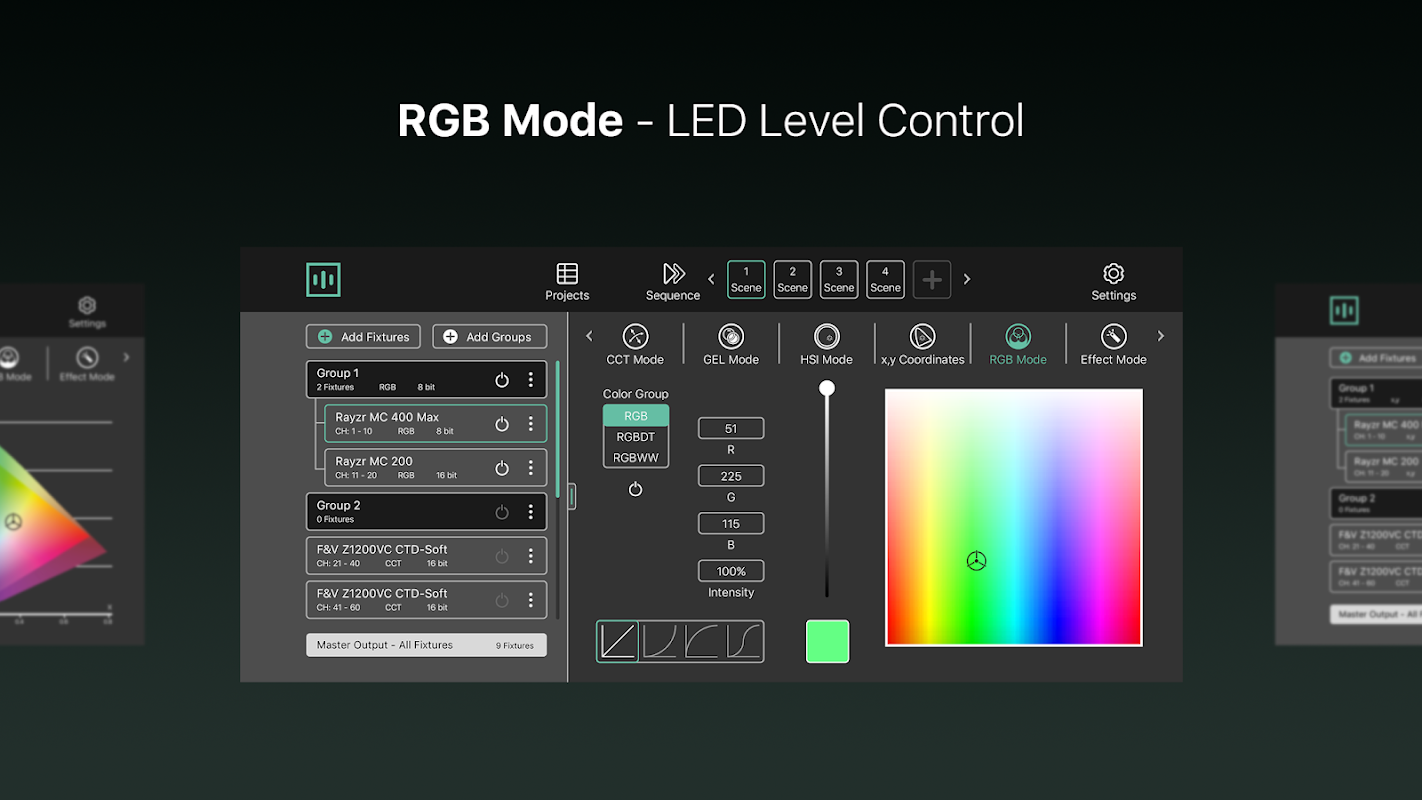Show next mode tabs with right chevron
The image size is (1422, 800).
coord(1160,336)
